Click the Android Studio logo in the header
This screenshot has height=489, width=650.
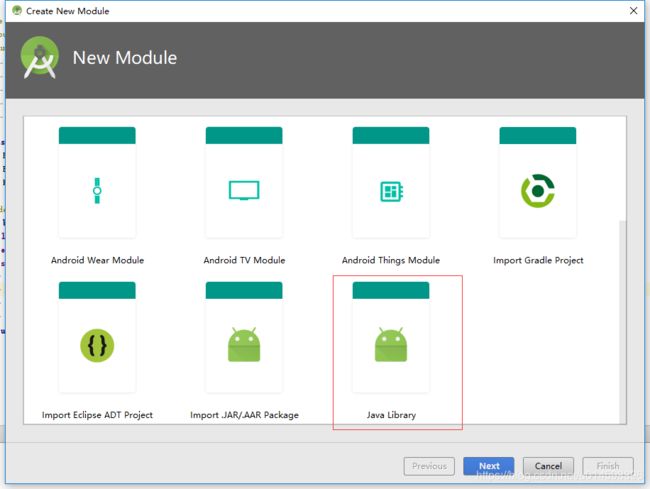(40, 58)
